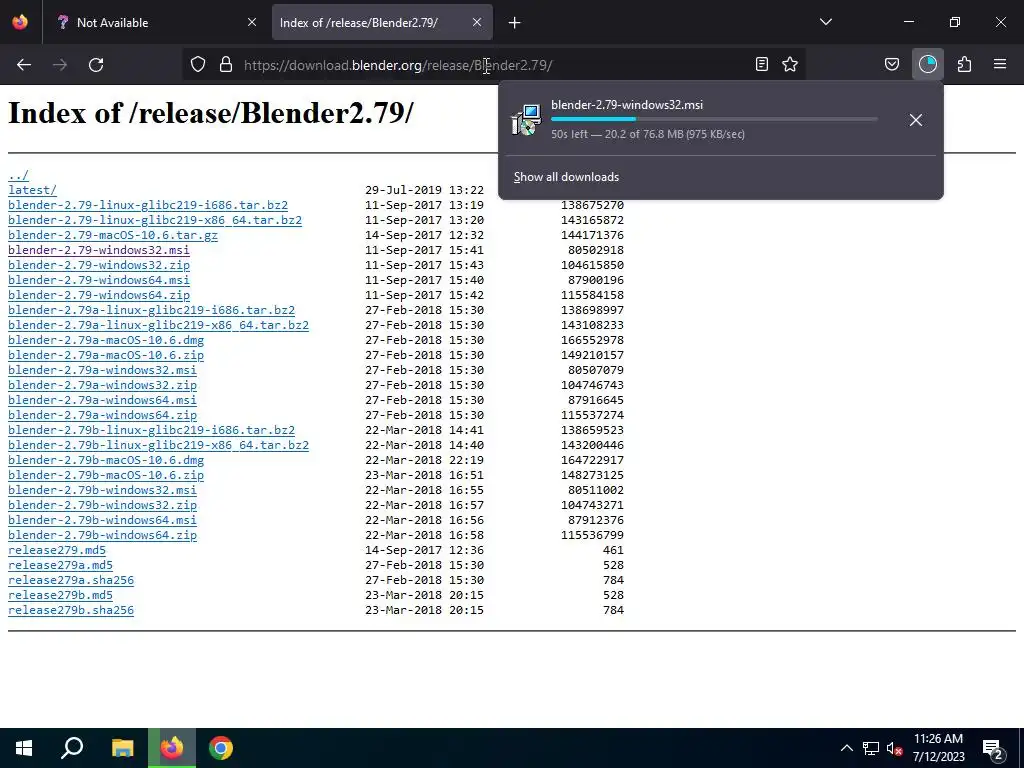Click blender-2.79a-windows64.zip link
Viewport: 1024px width, 768px height.
click(103, 415)
